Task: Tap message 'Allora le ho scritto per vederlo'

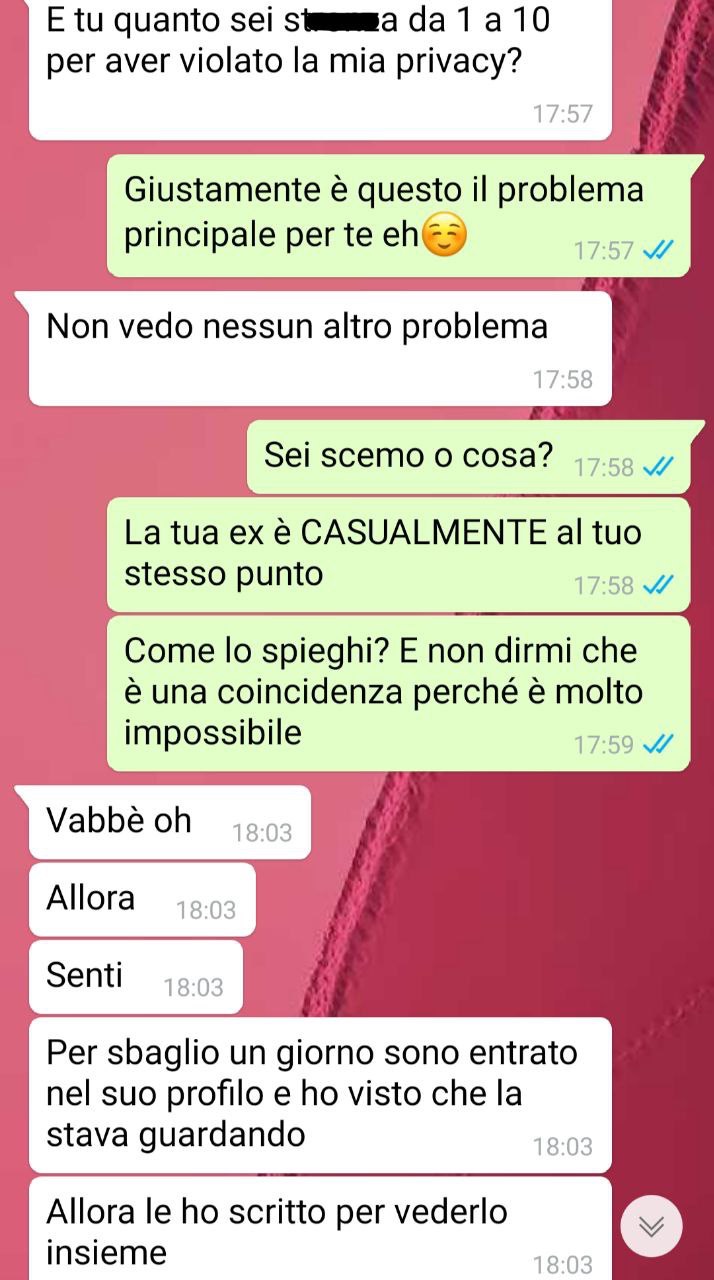Action: pyautogui.click(x=319, y=1229)
